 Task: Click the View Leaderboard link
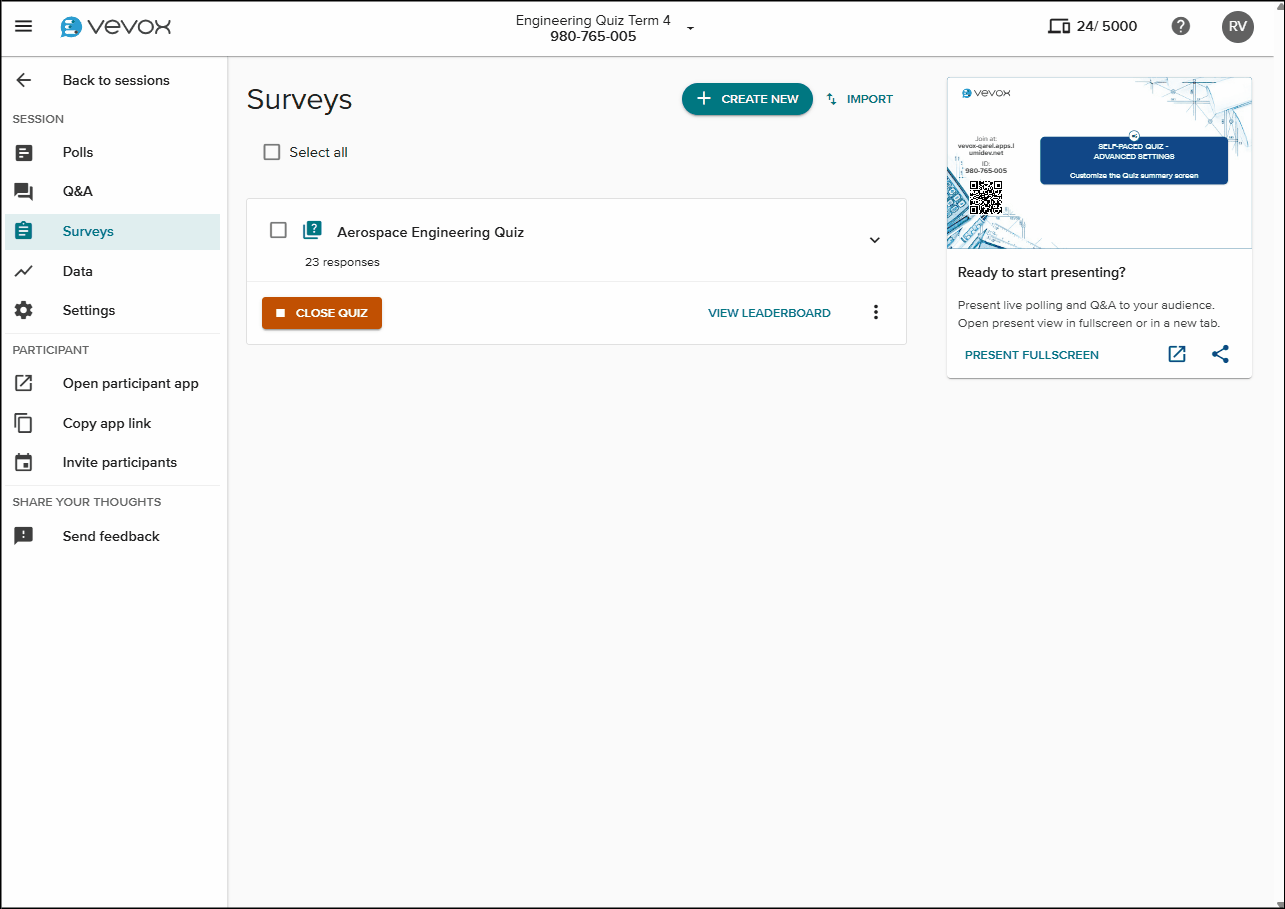tap(769, 312)
